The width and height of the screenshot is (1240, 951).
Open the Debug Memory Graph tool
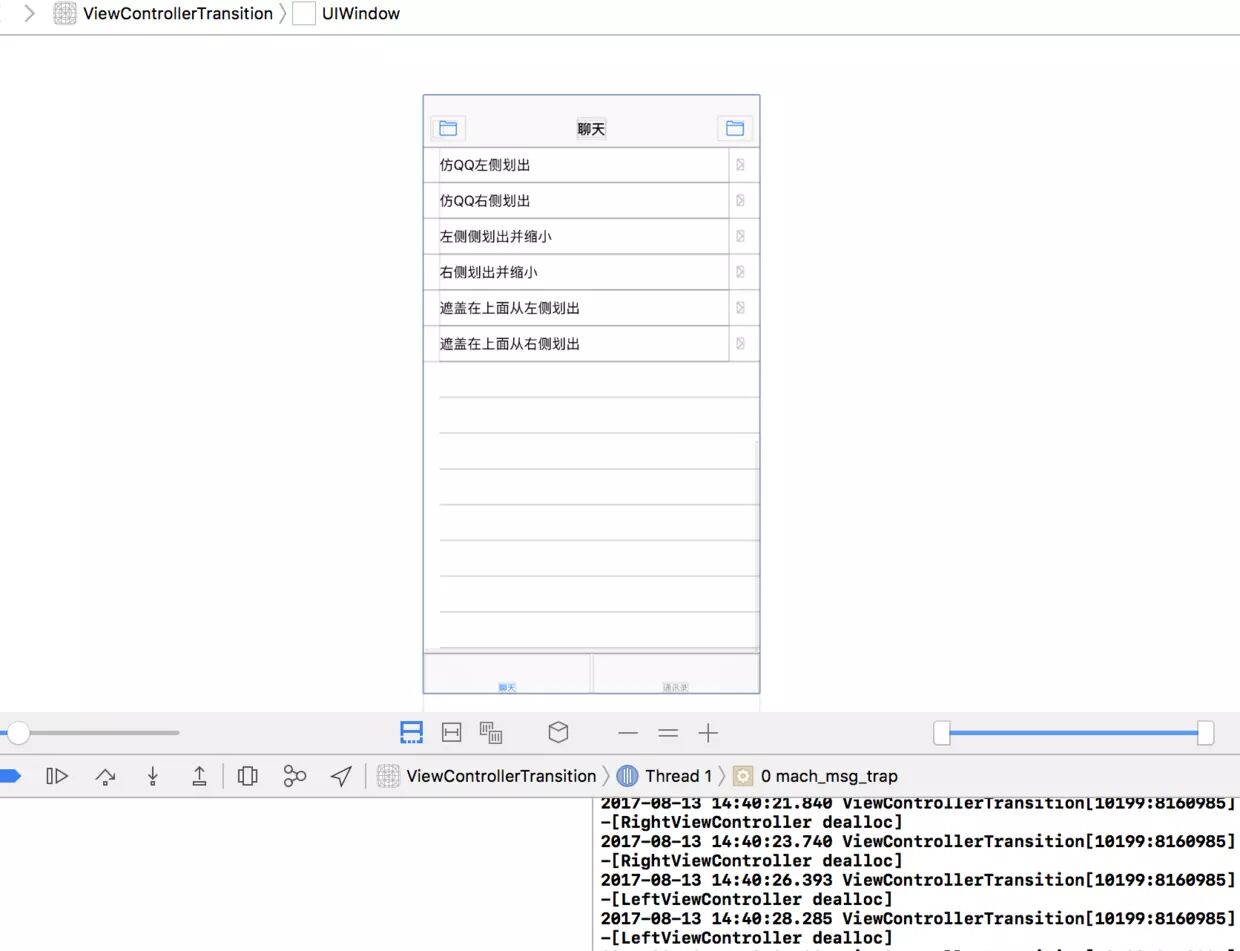pos(294,776)
